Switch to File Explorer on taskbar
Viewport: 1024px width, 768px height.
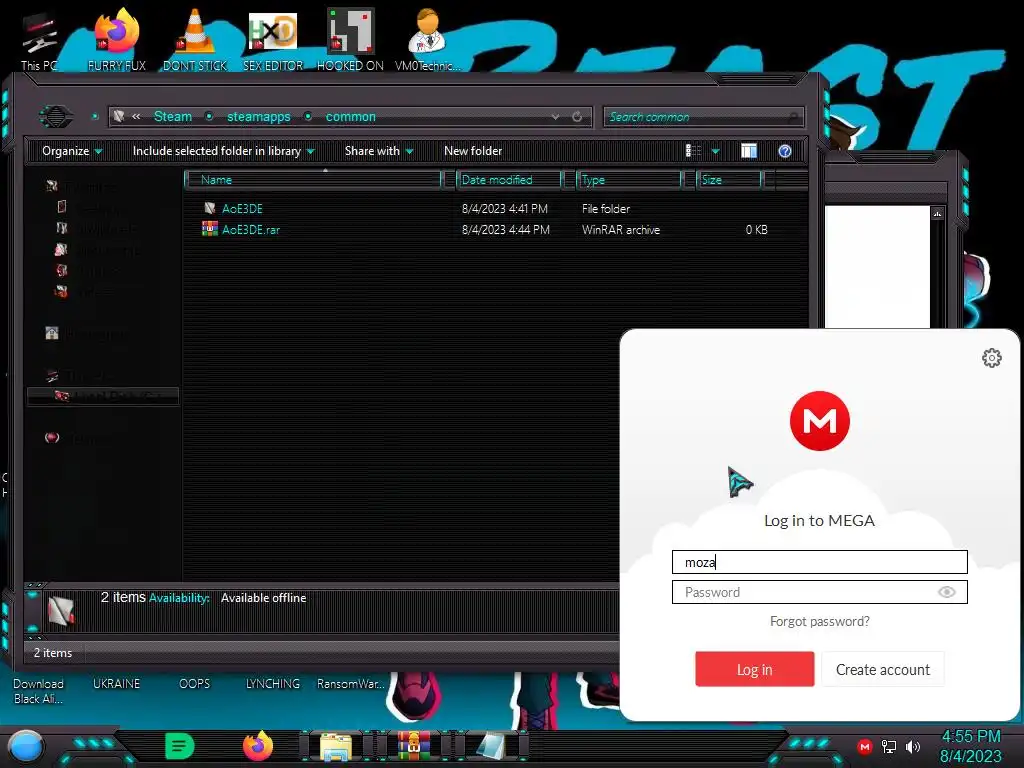pos(336,747)
